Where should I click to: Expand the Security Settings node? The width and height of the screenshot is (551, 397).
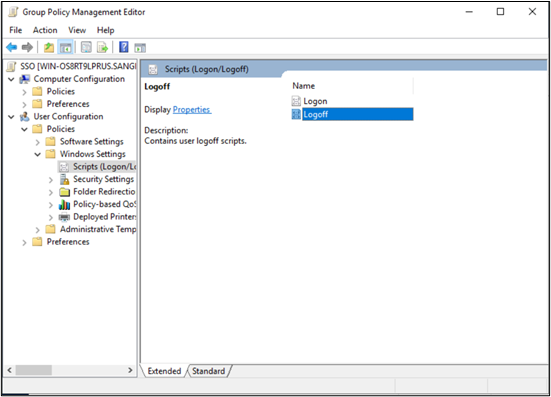point(51,180)
